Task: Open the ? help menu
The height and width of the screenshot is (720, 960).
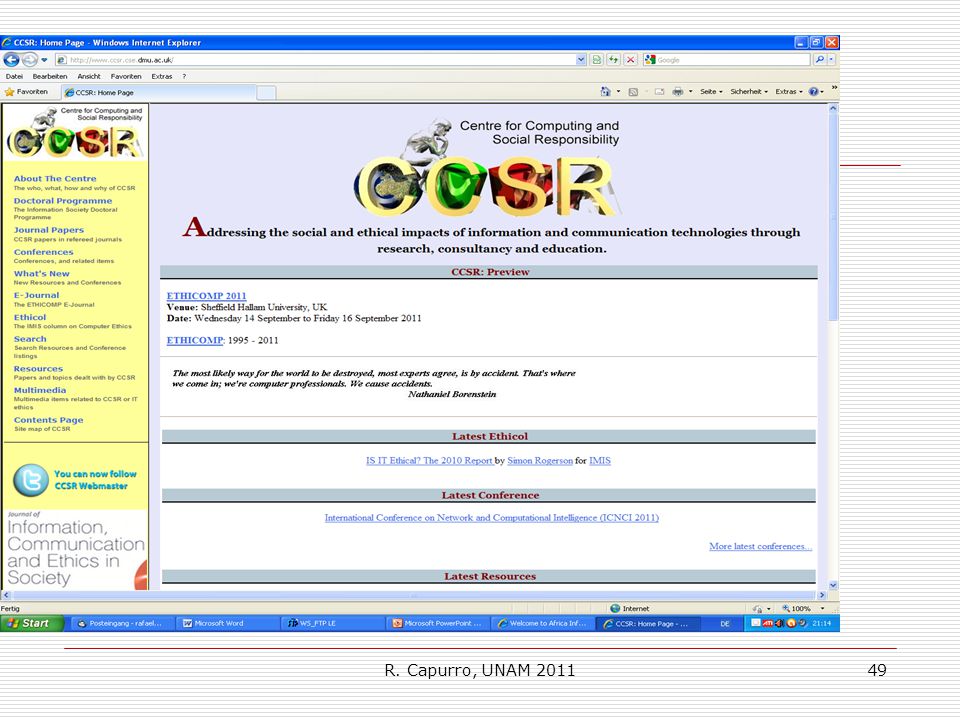Action: tap(184, 77)
